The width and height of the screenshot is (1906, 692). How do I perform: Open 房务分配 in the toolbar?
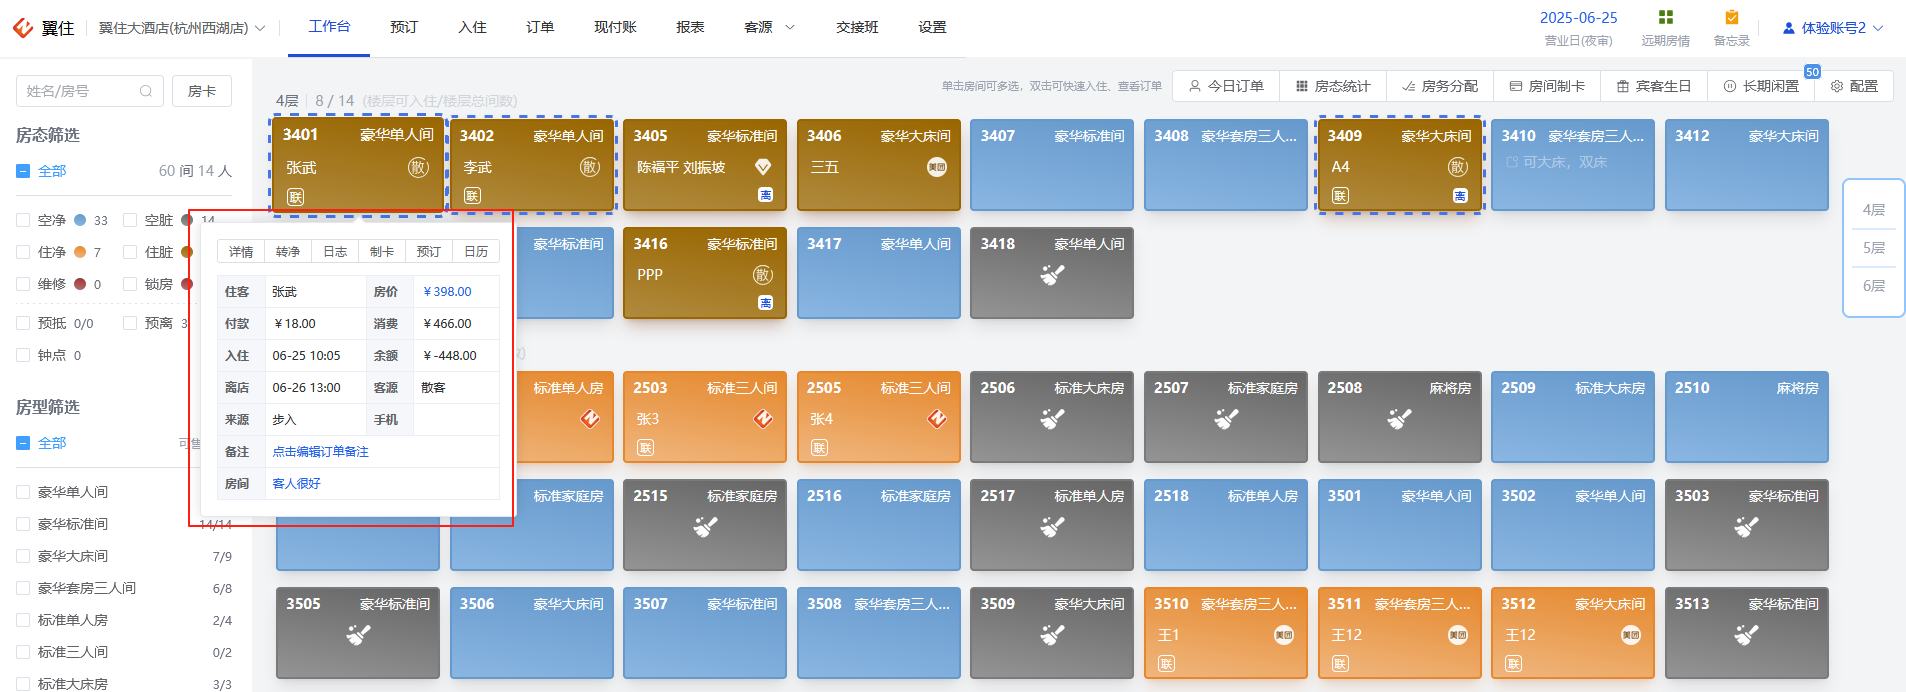(1440, 86)
